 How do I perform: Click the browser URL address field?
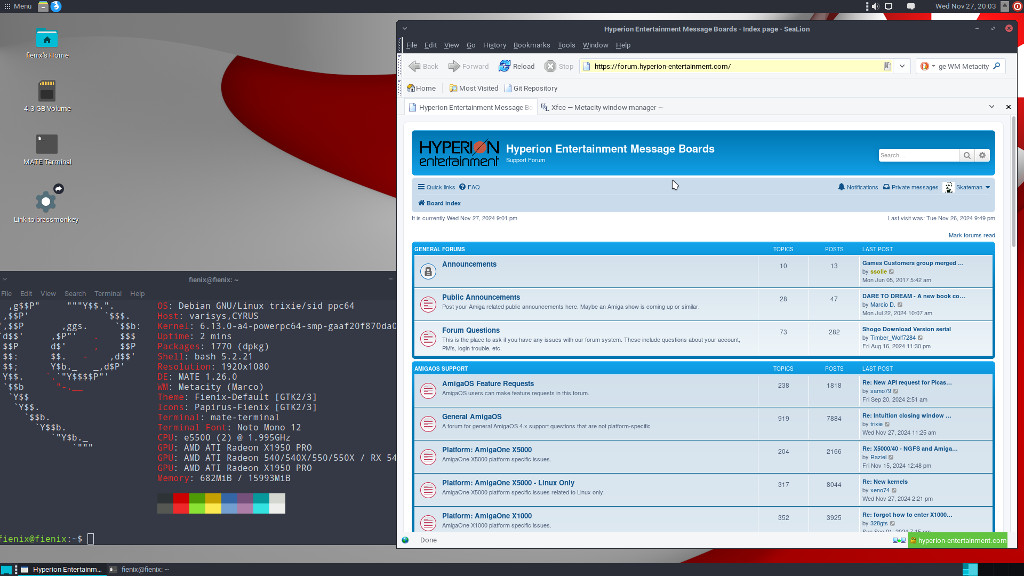point(737,66)
